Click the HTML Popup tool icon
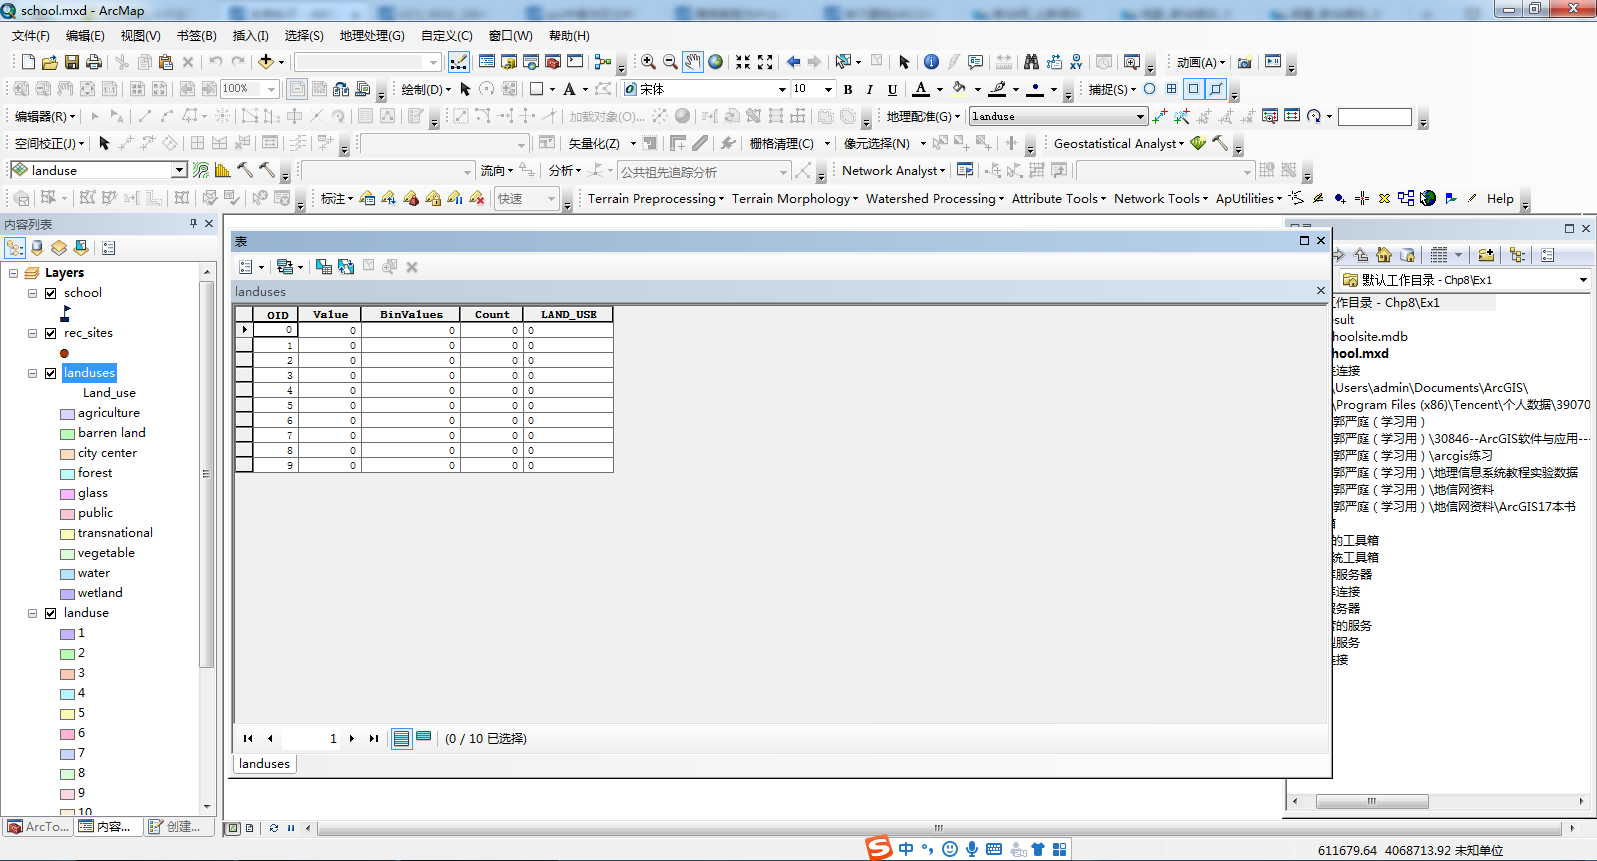1597x861 pixels. (x=975, y=62)
